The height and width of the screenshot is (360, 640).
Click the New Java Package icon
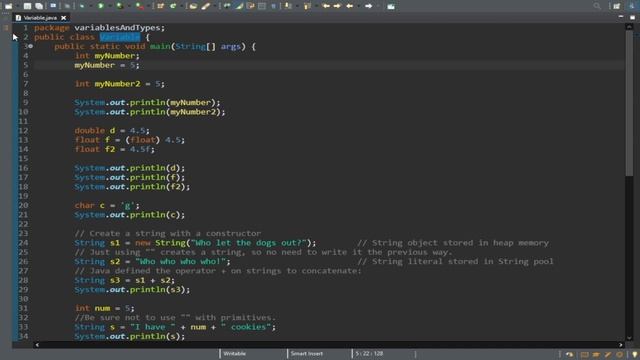tap(160, 6)
